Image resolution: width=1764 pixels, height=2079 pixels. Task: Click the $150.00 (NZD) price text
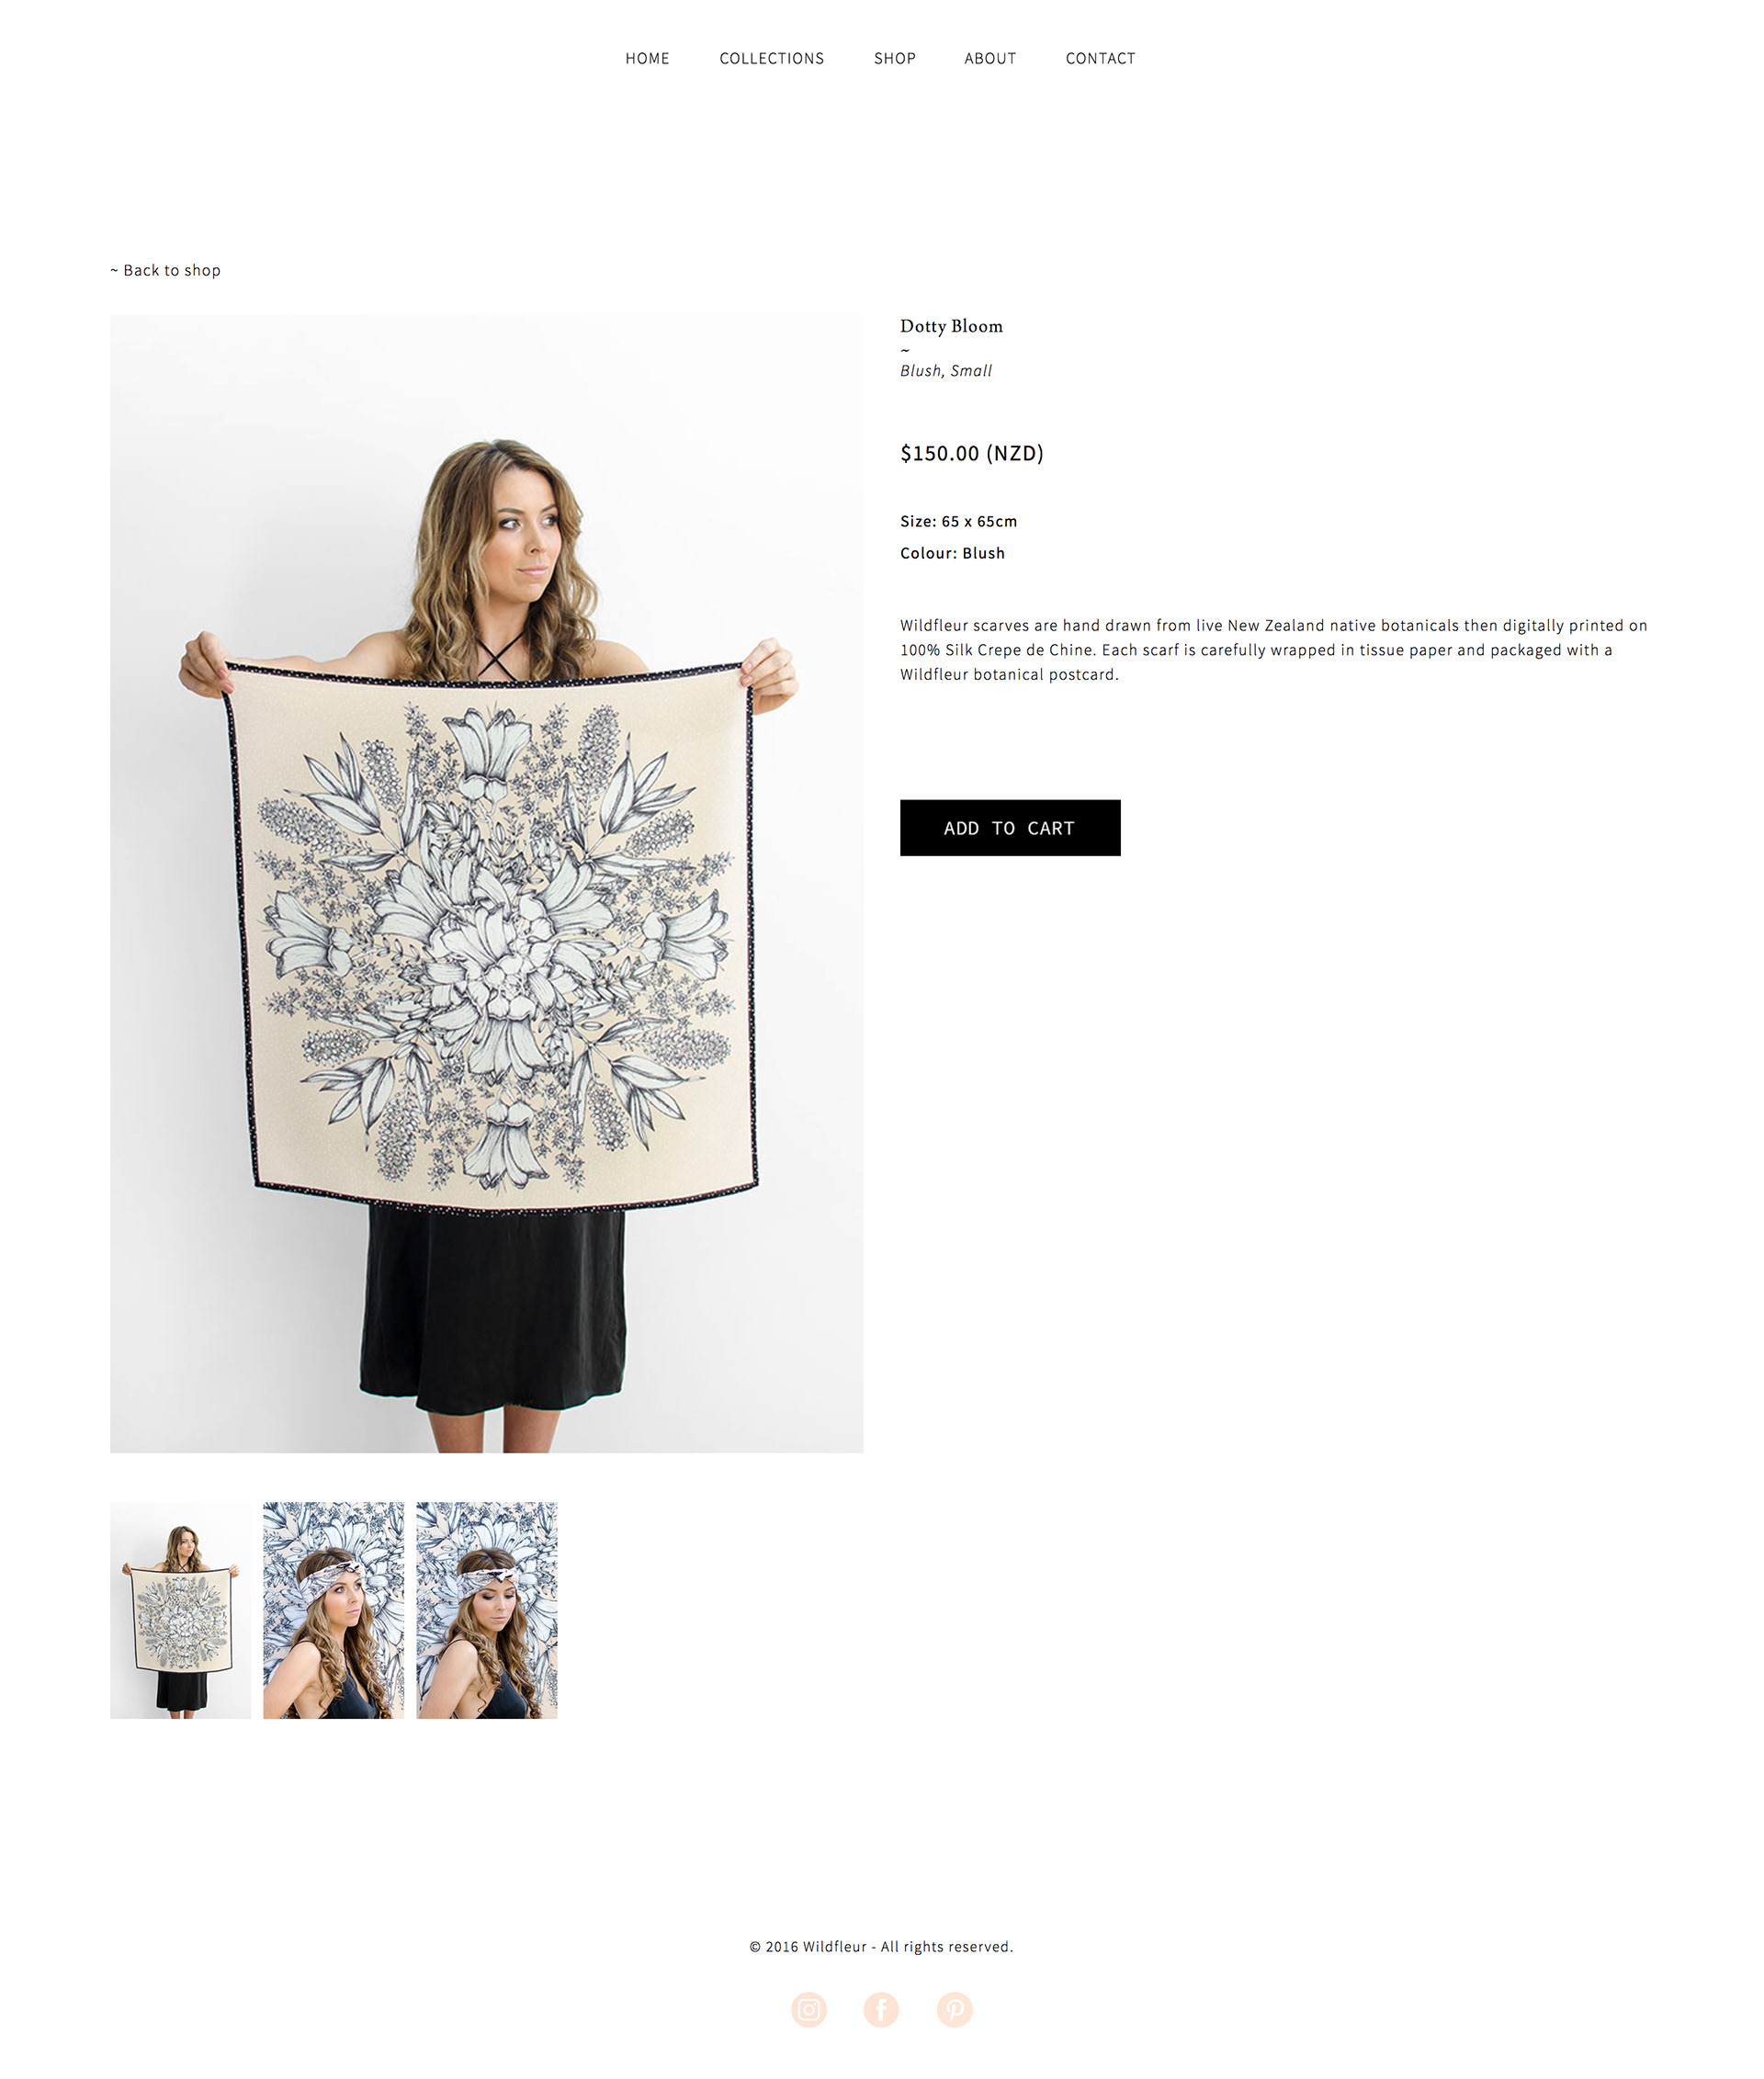click(x=972, y=453)
